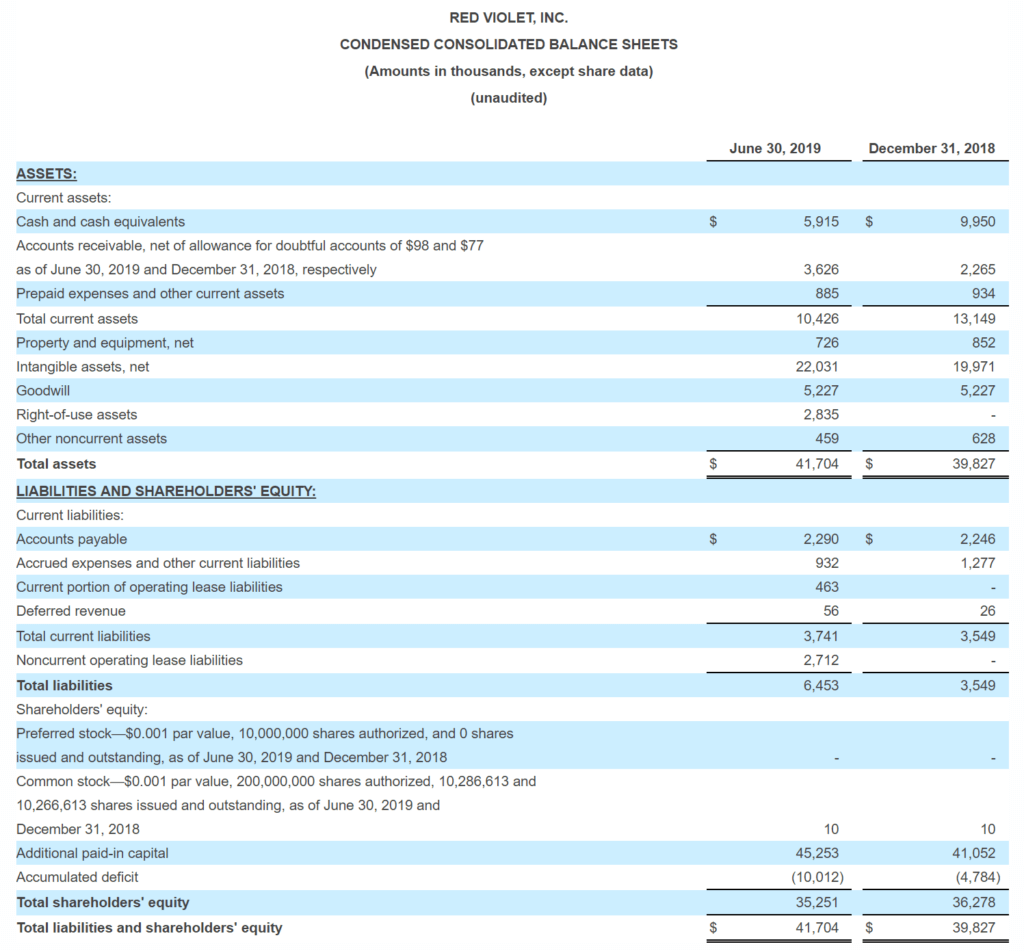Select accrued expenses value 932
This screenshot has width=1024, height=951.
pyautogui.click(x=827, y=564)
